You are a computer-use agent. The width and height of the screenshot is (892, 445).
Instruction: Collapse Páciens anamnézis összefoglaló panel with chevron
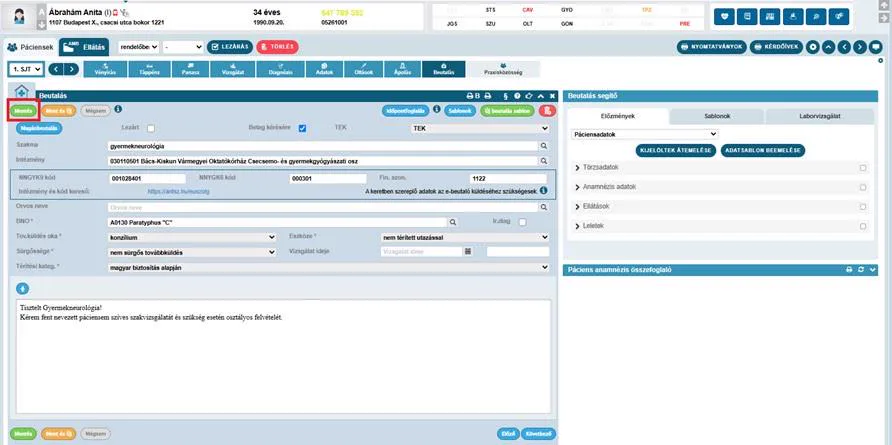pos(874,270)
